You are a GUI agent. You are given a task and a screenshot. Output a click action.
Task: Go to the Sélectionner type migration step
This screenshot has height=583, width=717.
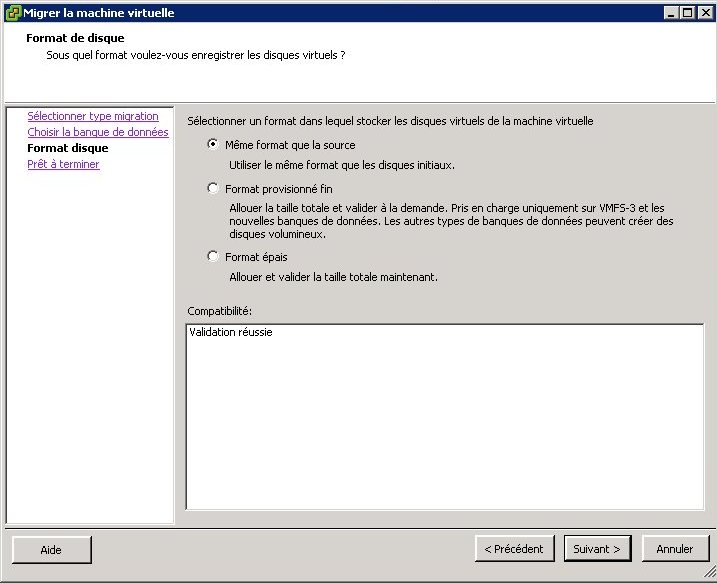(92, 116)
